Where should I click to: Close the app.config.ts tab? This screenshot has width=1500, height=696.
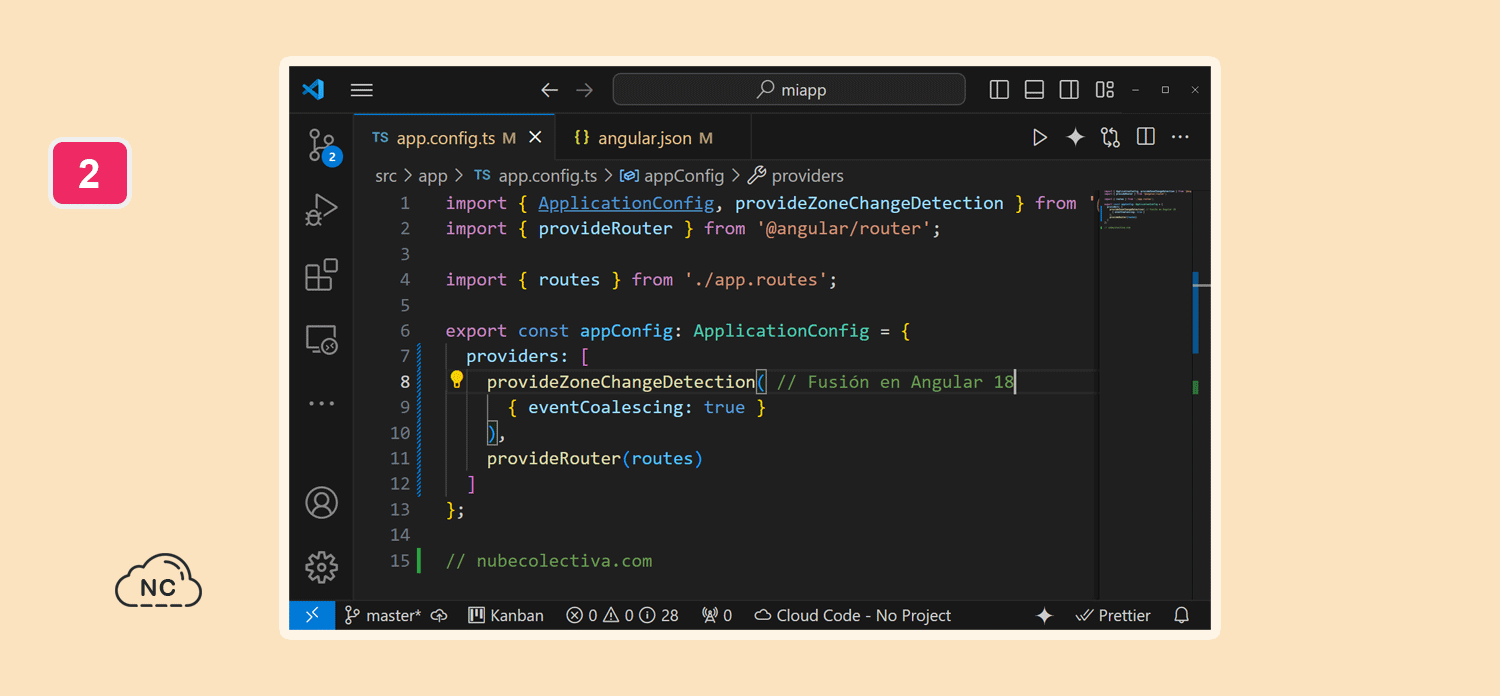[x=535, y=138]
